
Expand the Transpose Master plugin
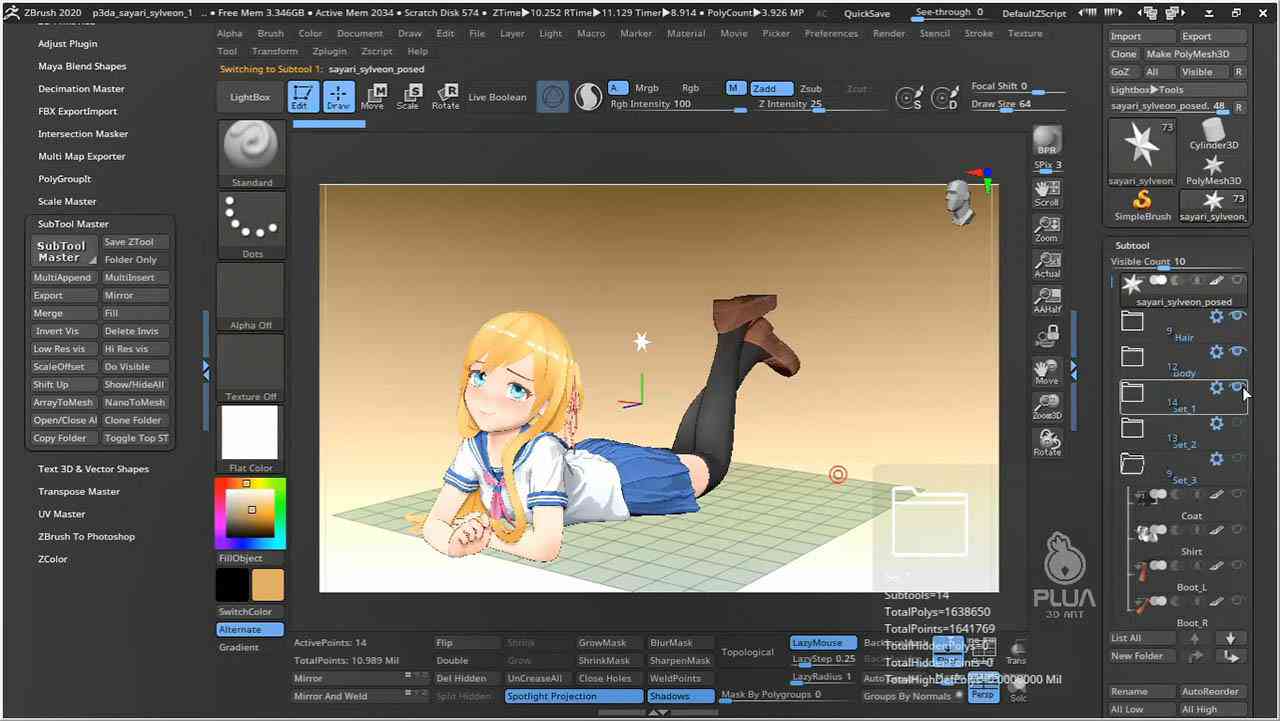click(x=79, y=492)
